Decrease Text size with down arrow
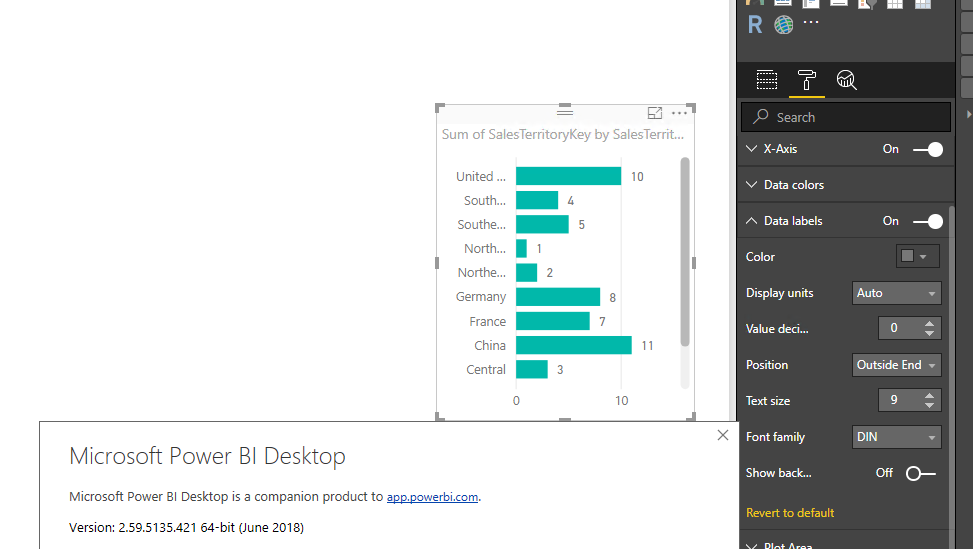Image resolution: width=973 pixels, height=549 pixels. pyautogui.click(x=929, y=405)
